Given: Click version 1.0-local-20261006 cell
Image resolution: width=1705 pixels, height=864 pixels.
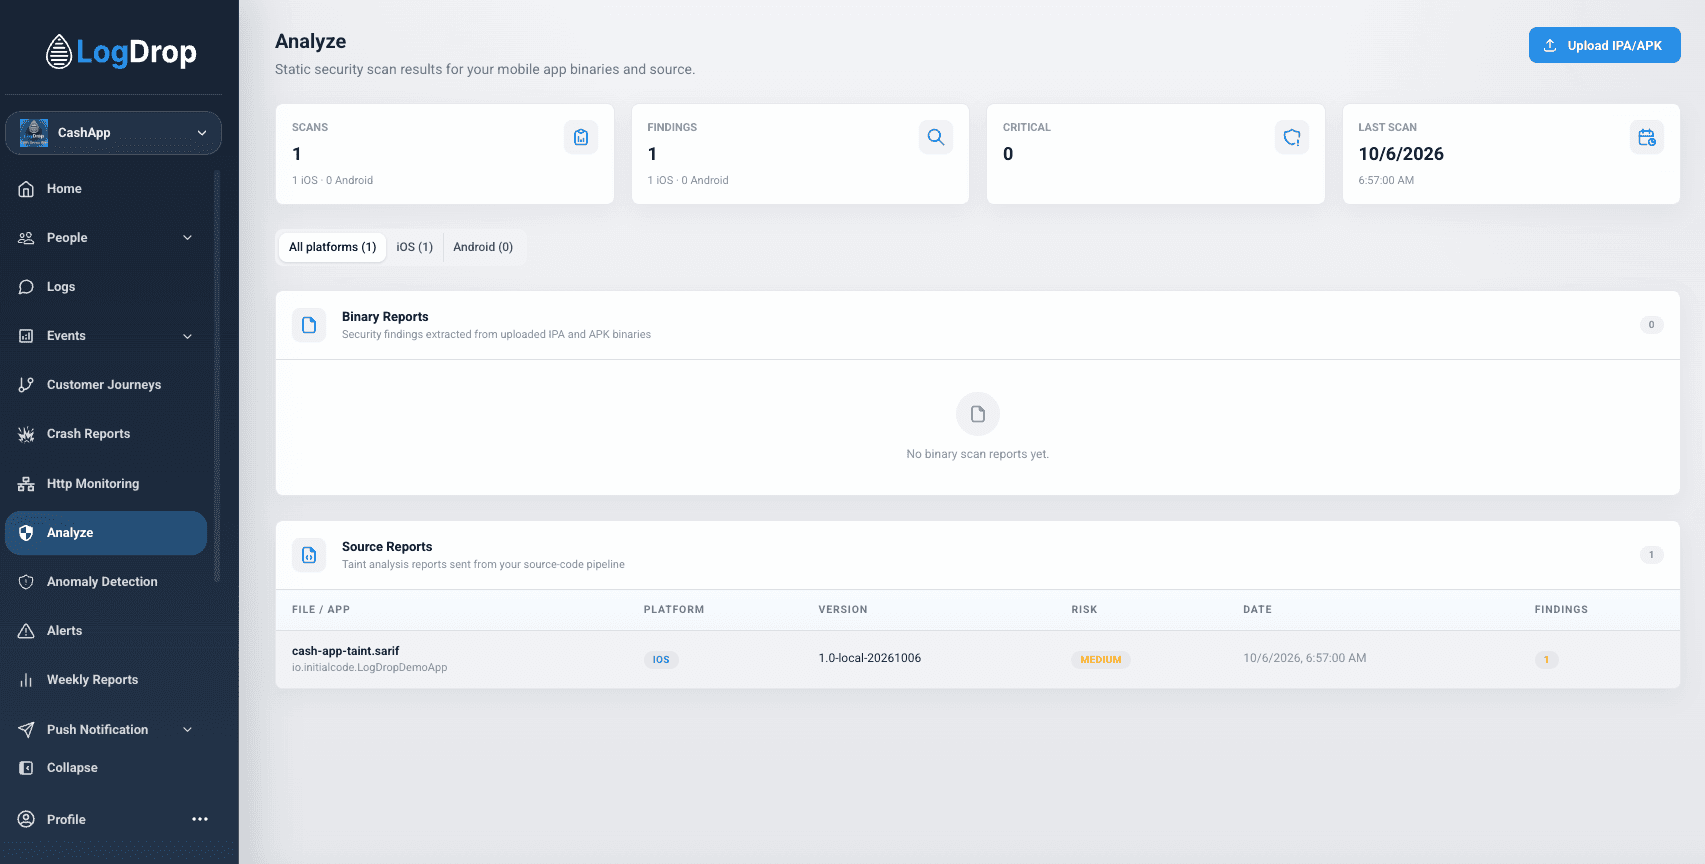Looking at the screenshot, I should (x=870, y=658).
